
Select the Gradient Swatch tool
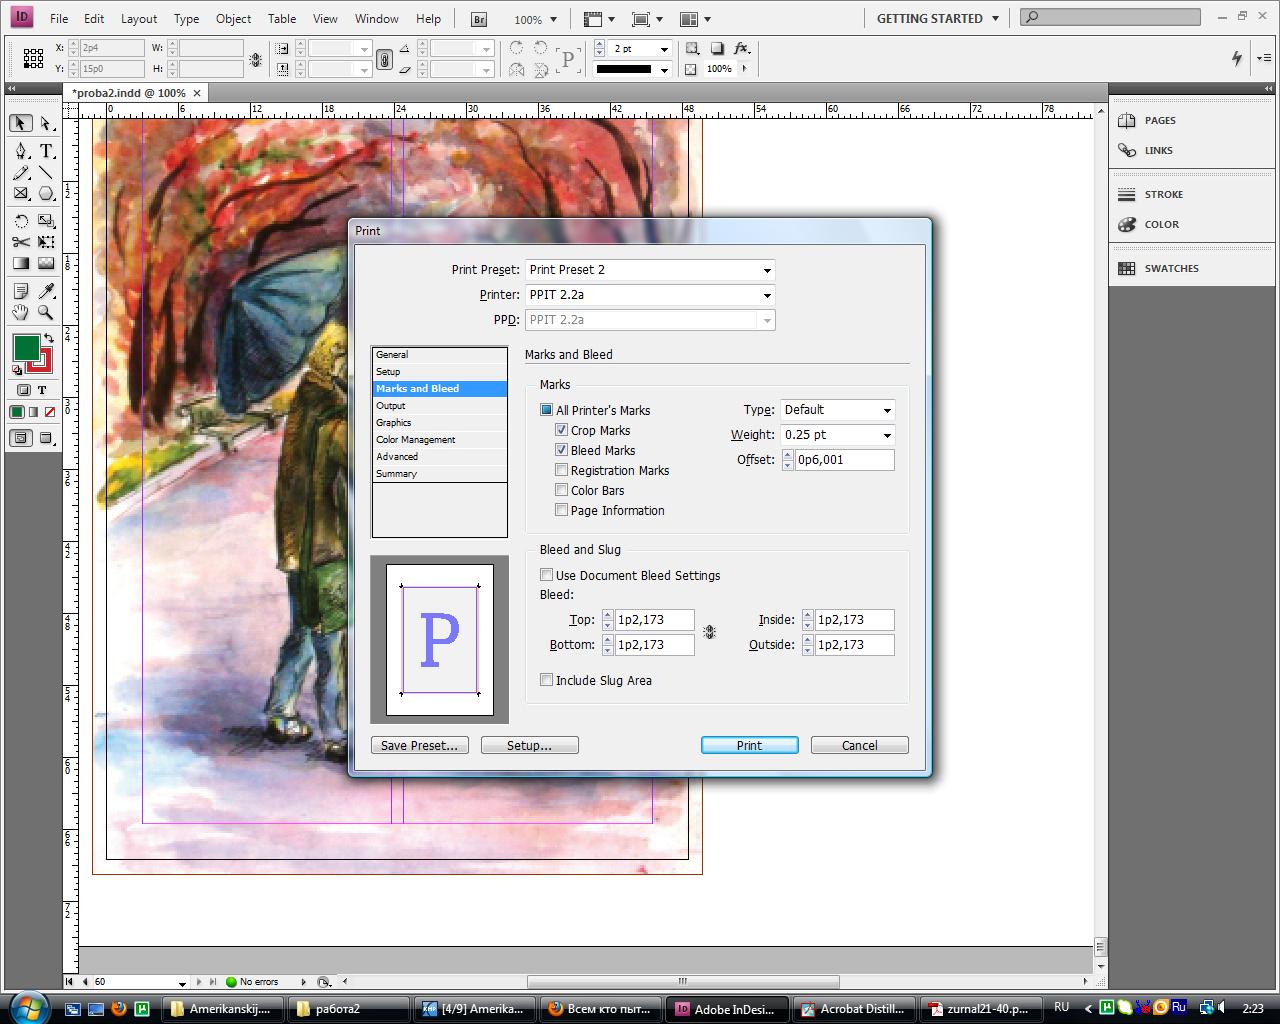tap(21, 263)
